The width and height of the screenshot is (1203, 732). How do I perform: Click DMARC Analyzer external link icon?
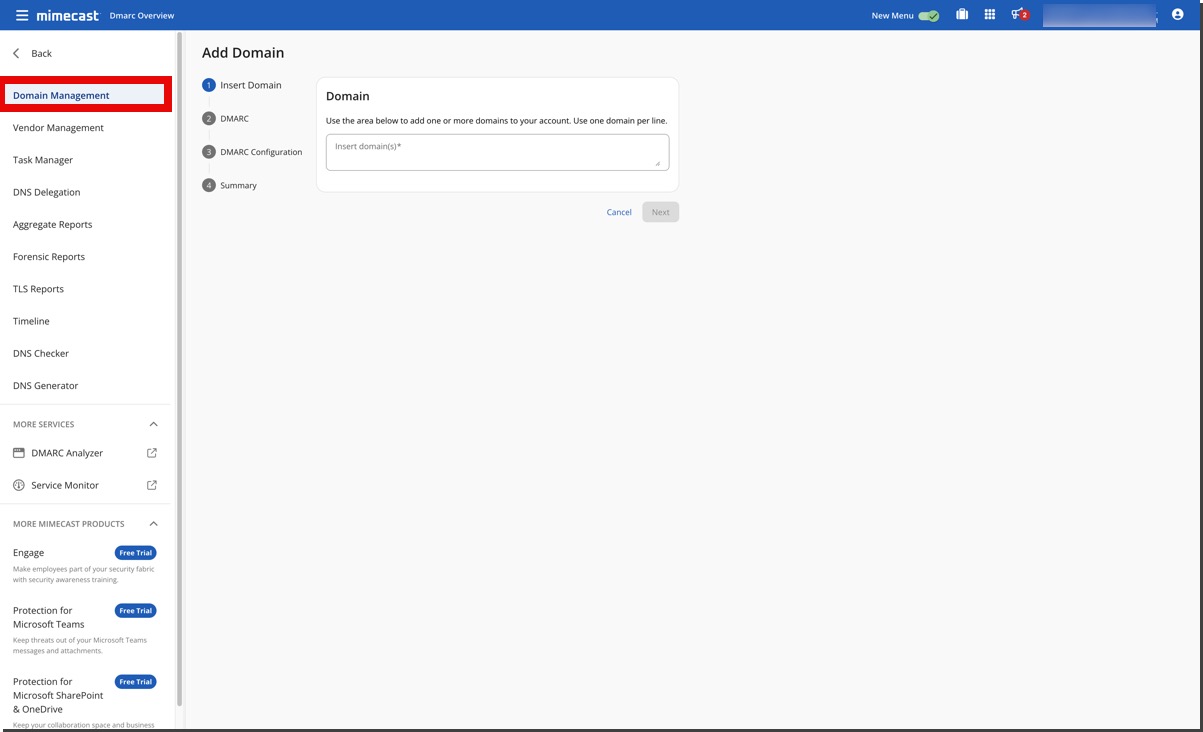click(152, 453)
